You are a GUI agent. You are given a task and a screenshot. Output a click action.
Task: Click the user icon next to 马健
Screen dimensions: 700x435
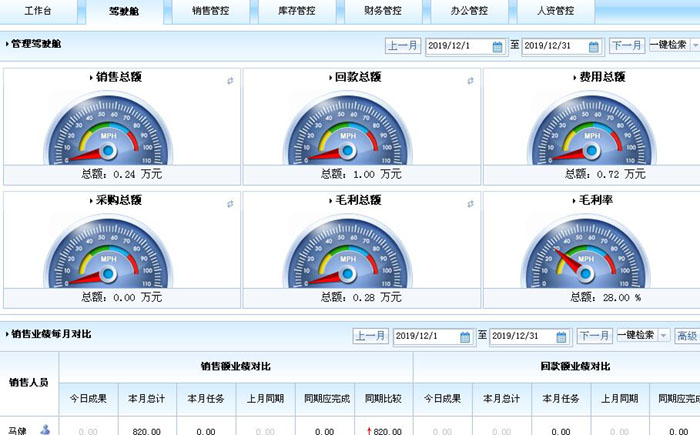pos(45,430)
